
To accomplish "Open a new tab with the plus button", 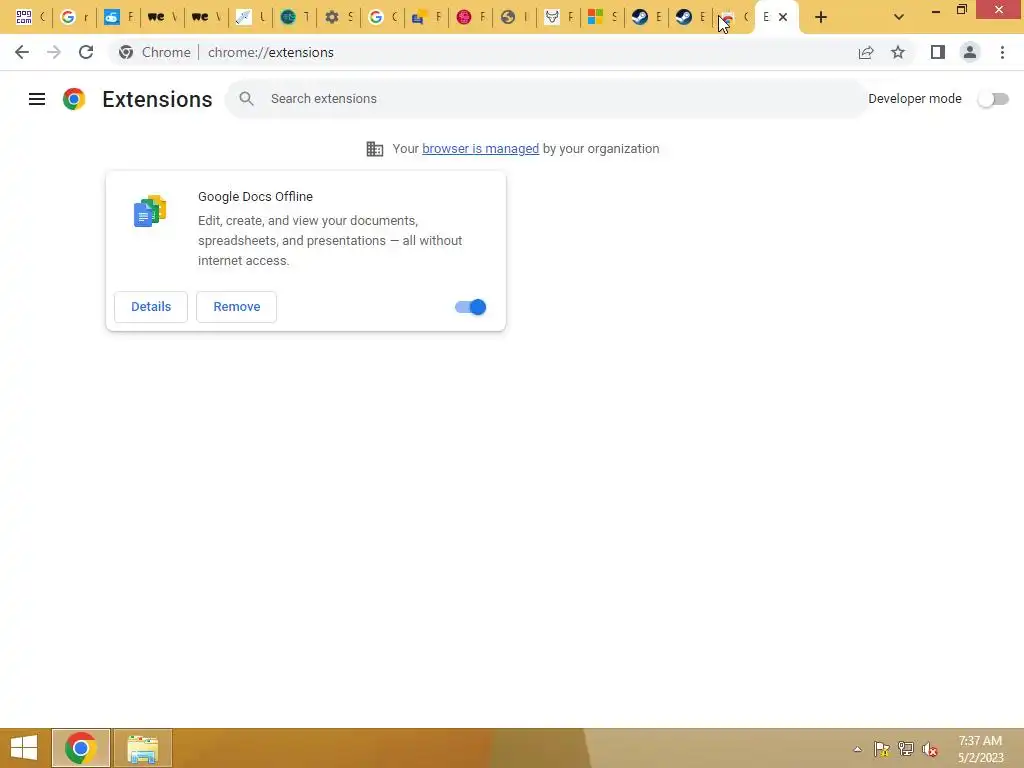I will coord(821,17).
